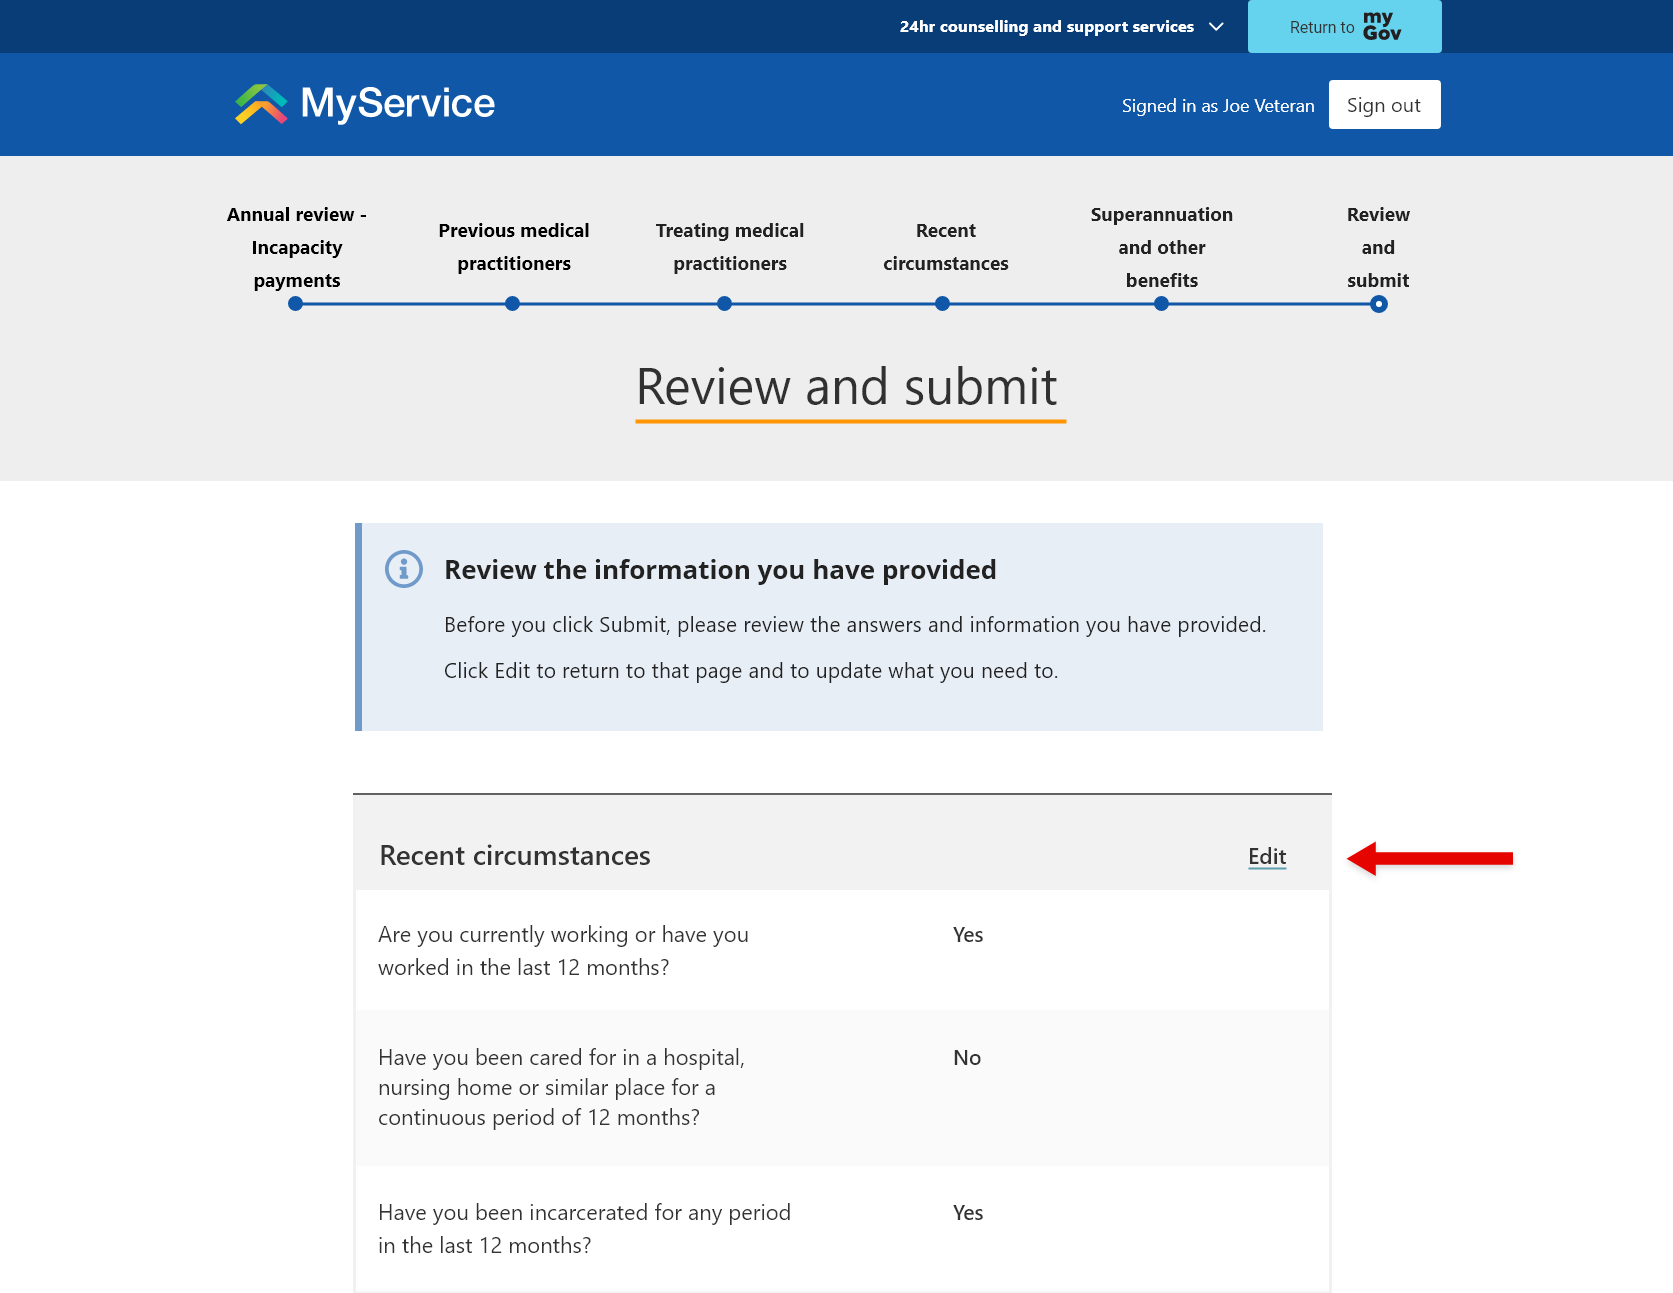The width and height of the screenshot is (1673, 1293).
Task: Open the Previous medical practitioners step label
Action: (513, 247)
